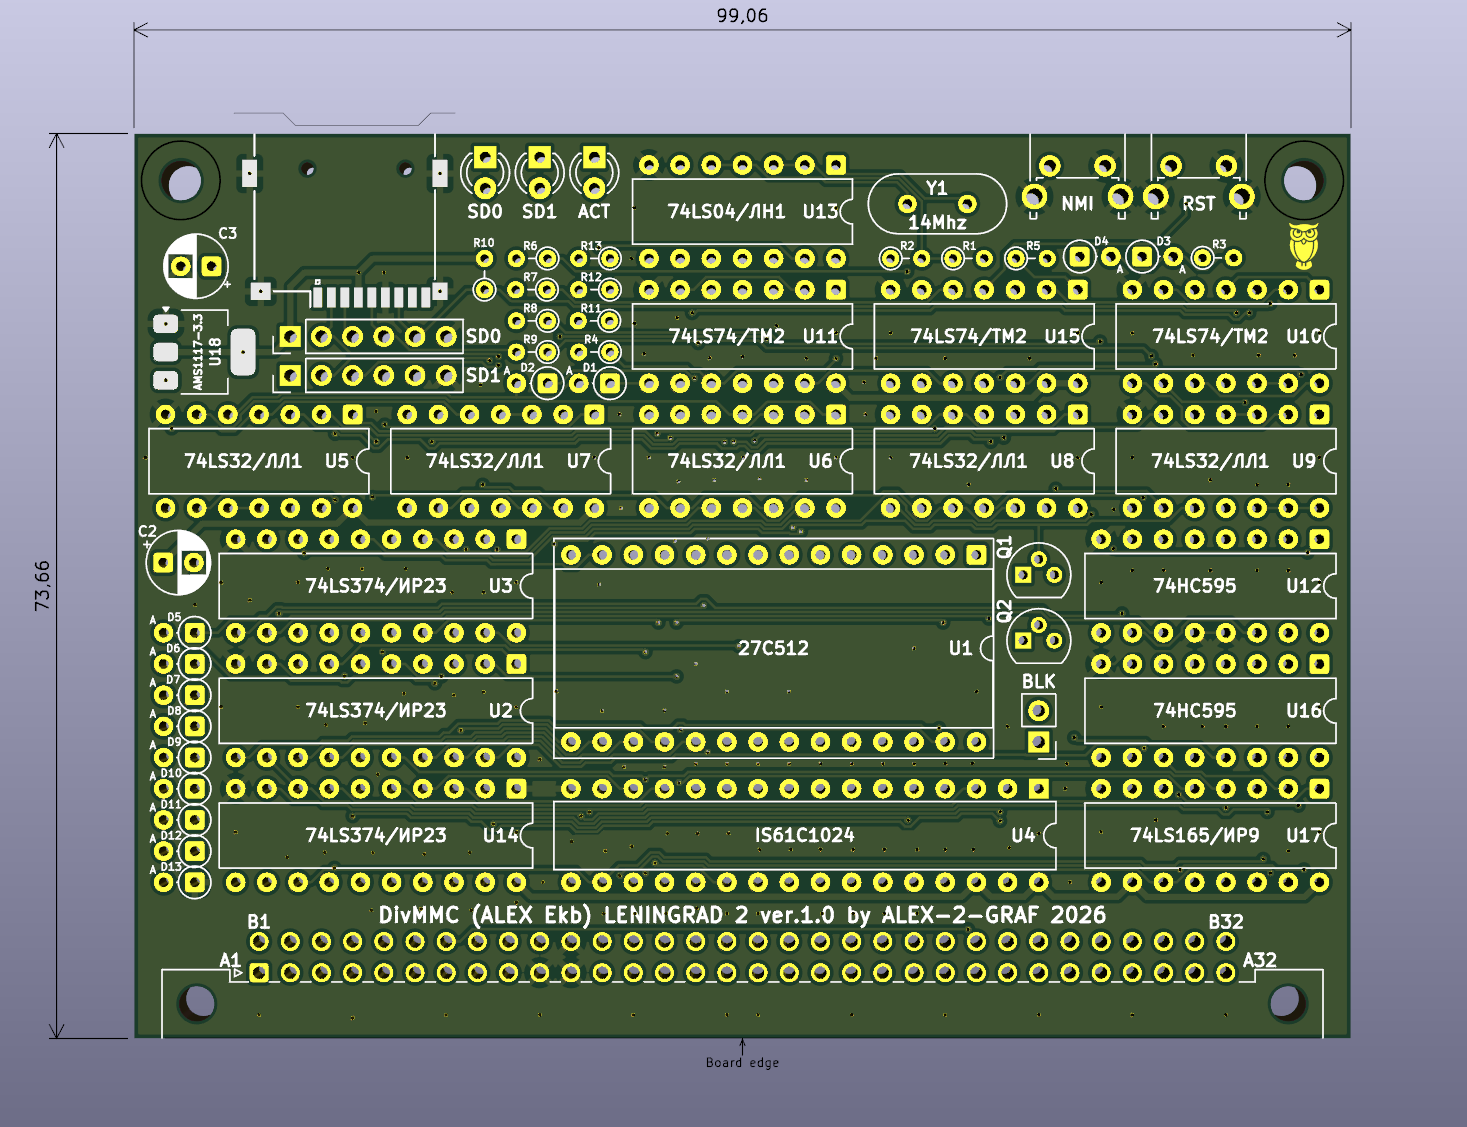Viewport: 1467px width, 1127px height.
Task: Click the BLK jumper top pad
Action: click(x=1038, y=710)
